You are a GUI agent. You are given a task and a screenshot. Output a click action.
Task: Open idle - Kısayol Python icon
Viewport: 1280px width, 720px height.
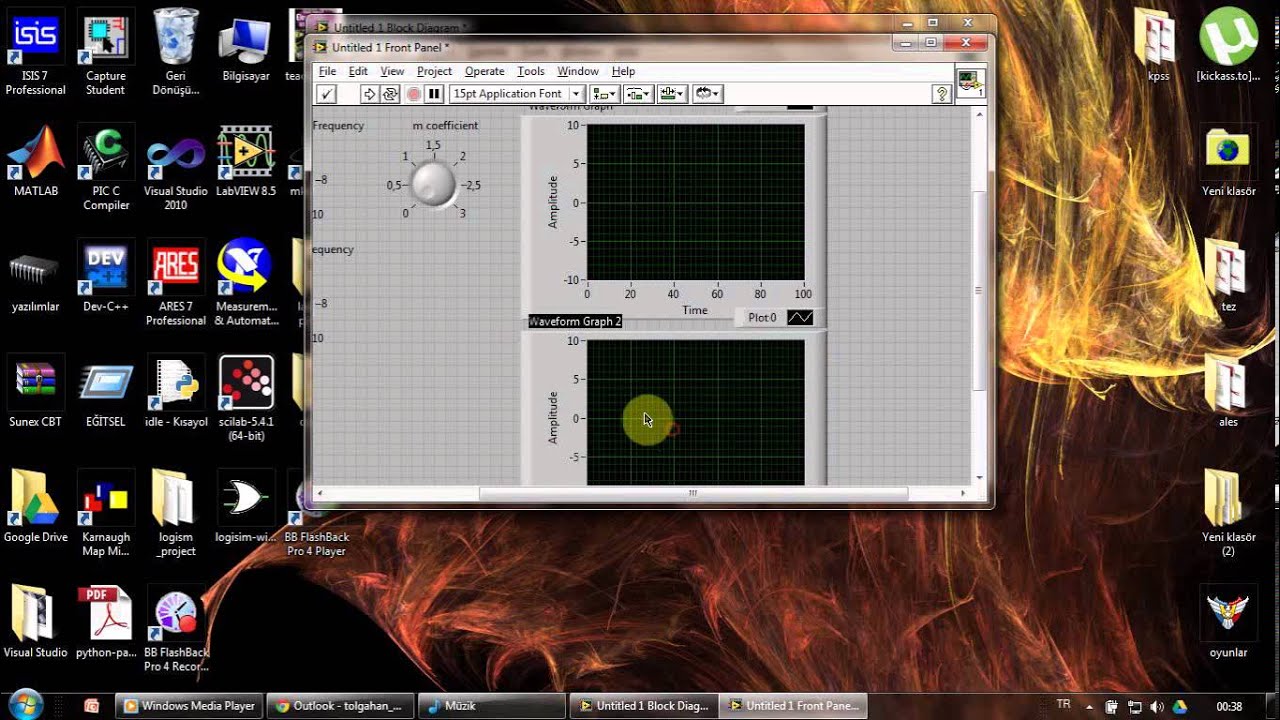[176, 392]
